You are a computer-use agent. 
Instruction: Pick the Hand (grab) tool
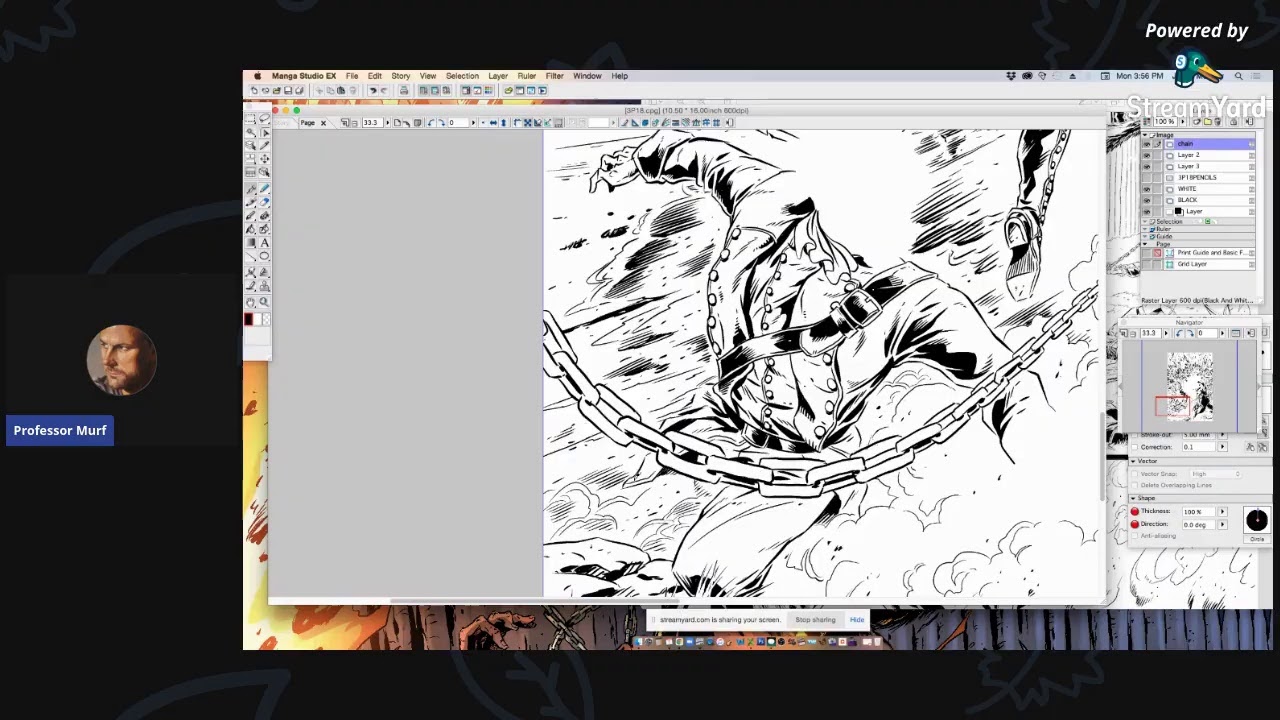[251, 302]
